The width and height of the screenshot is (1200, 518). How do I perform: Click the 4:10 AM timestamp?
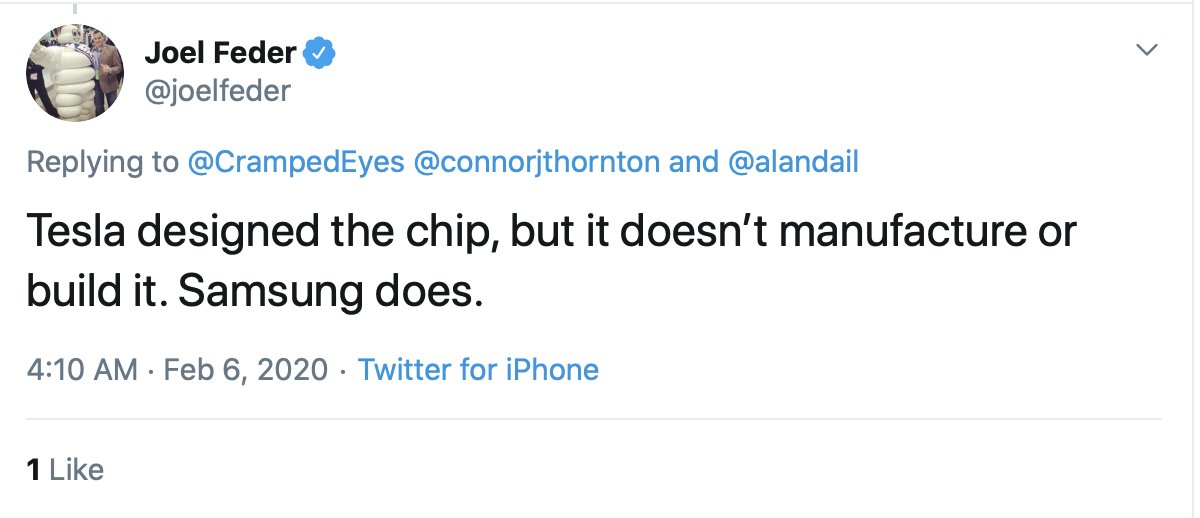pyautogui.click(x=82, y=370)
